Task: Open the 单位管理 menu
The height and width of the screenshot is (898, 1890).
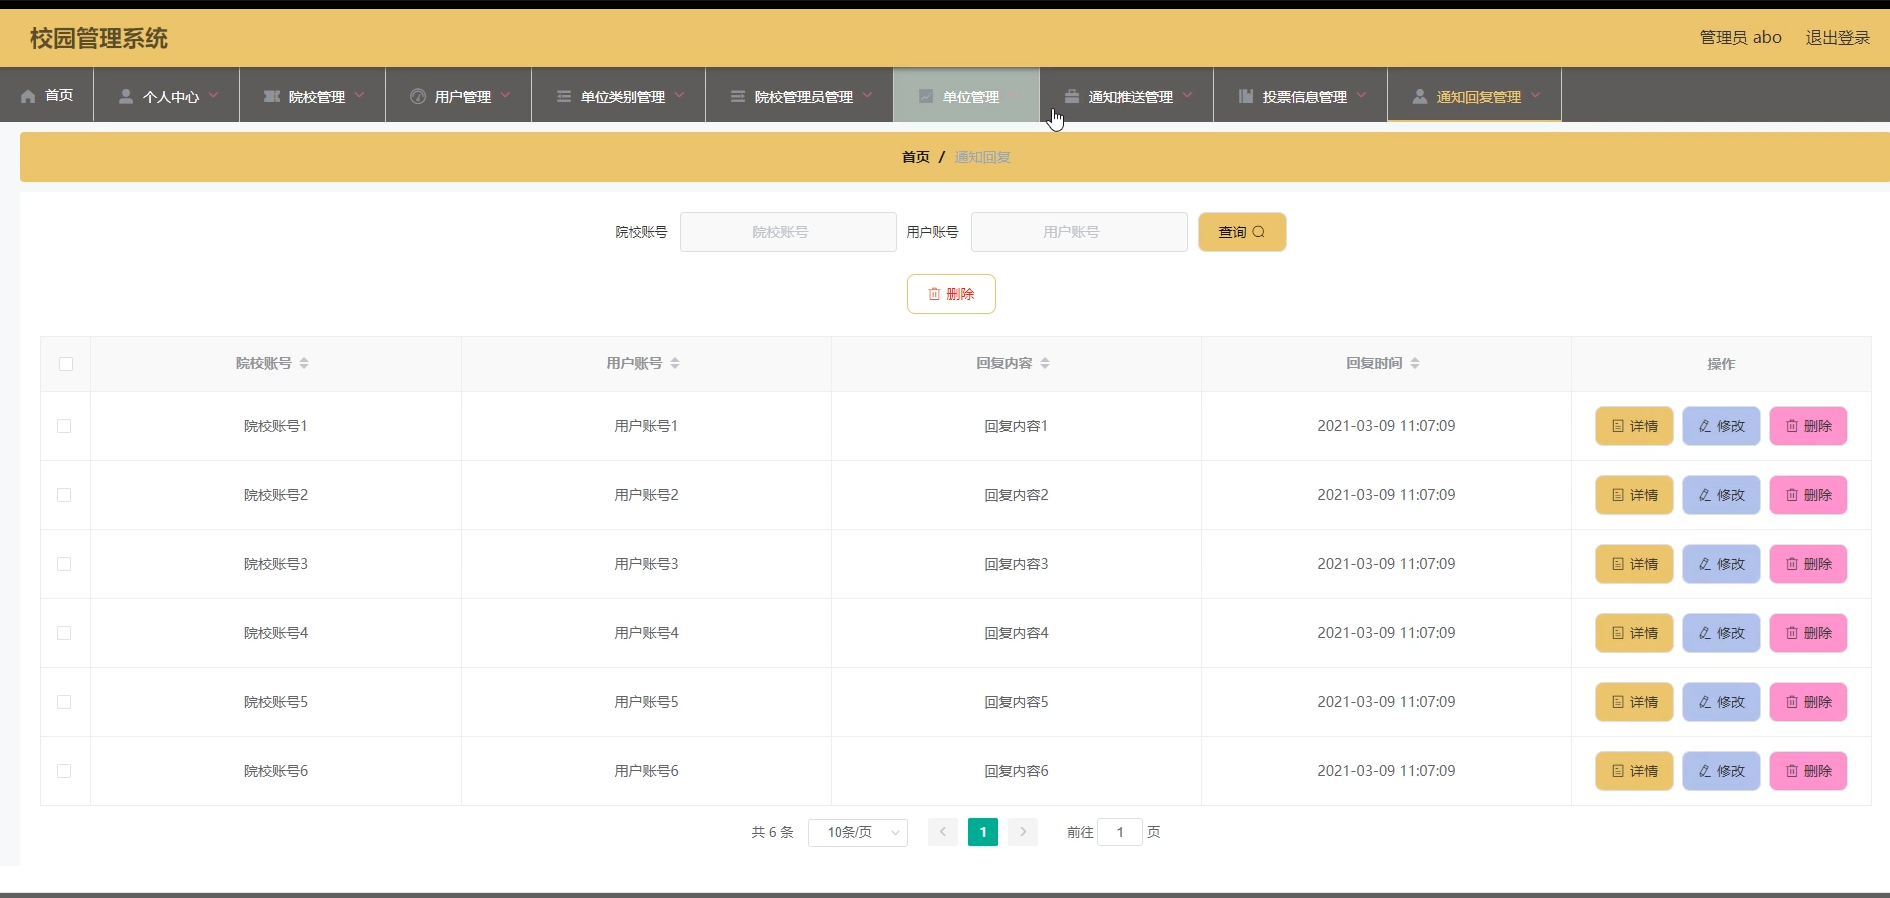Action: tap(967, 95)
